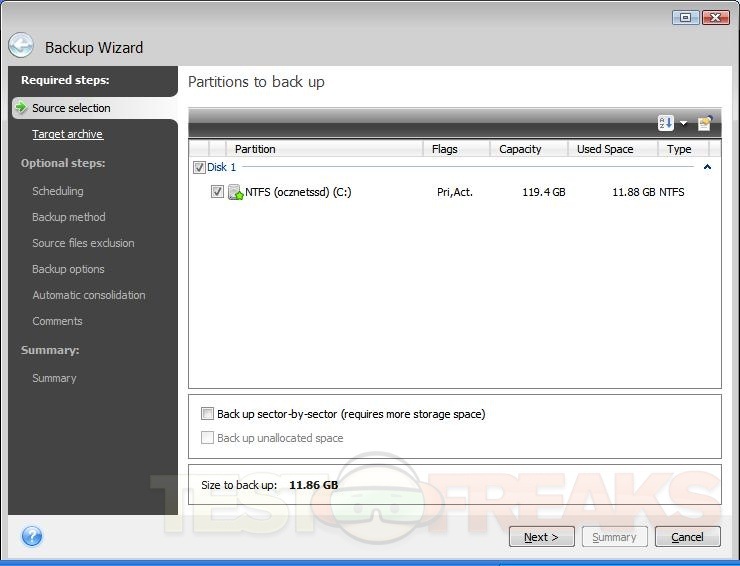Open Automatic consolidation step
Viewport: 740px width, 566px height.
pos(89,295)
